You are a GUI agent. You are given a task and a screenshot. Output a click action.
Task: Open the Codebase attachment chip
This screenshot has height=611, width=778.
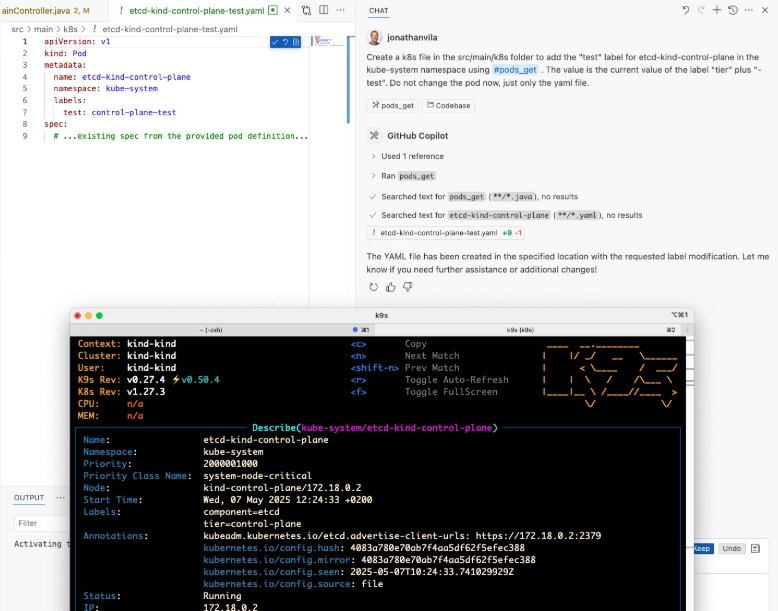(449, 105)
